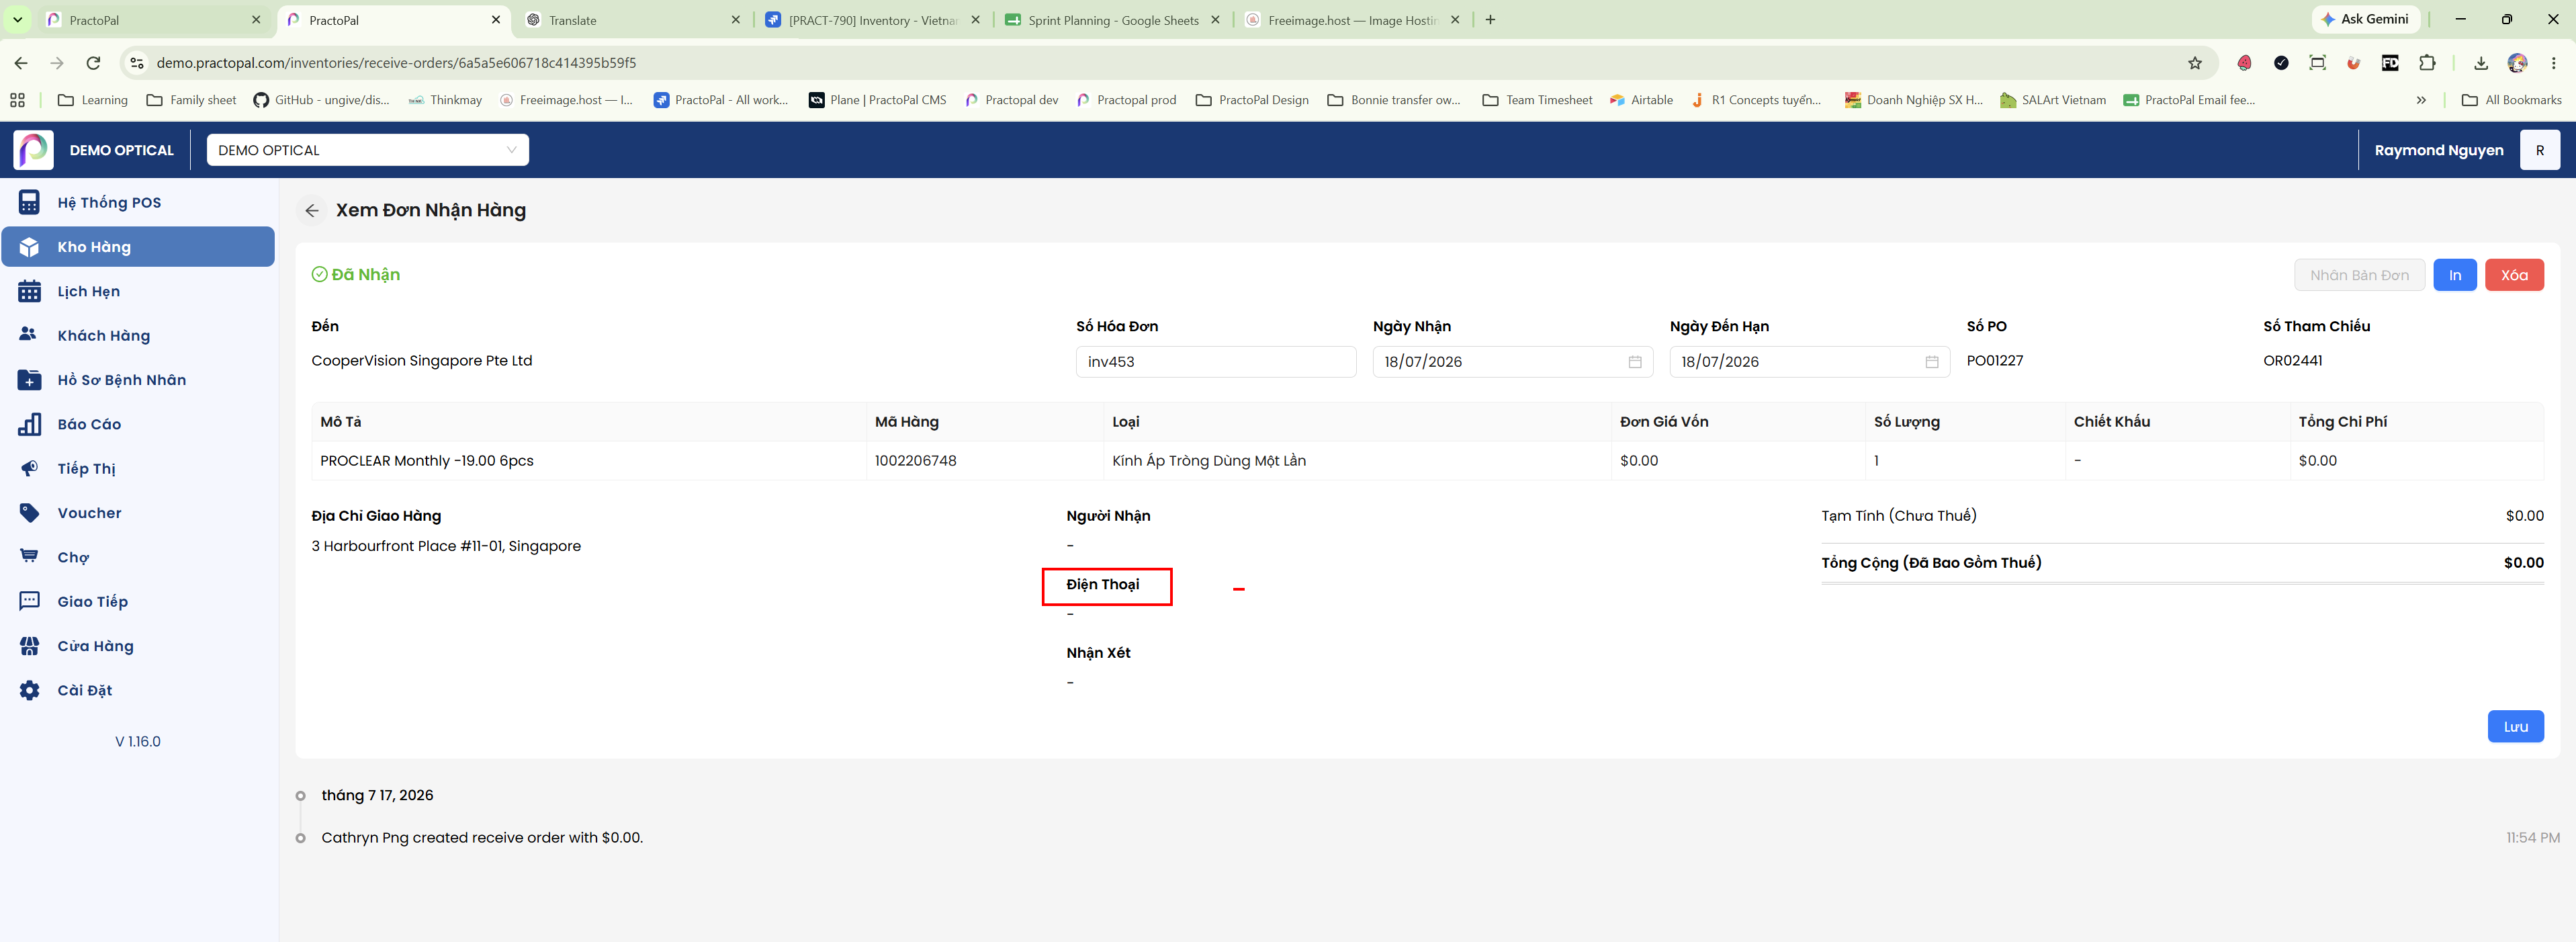The height and width of the screenshot is (942, 2576).
Task: Open the Practopal prod bookmark
Action: (x=1126, y=100)
